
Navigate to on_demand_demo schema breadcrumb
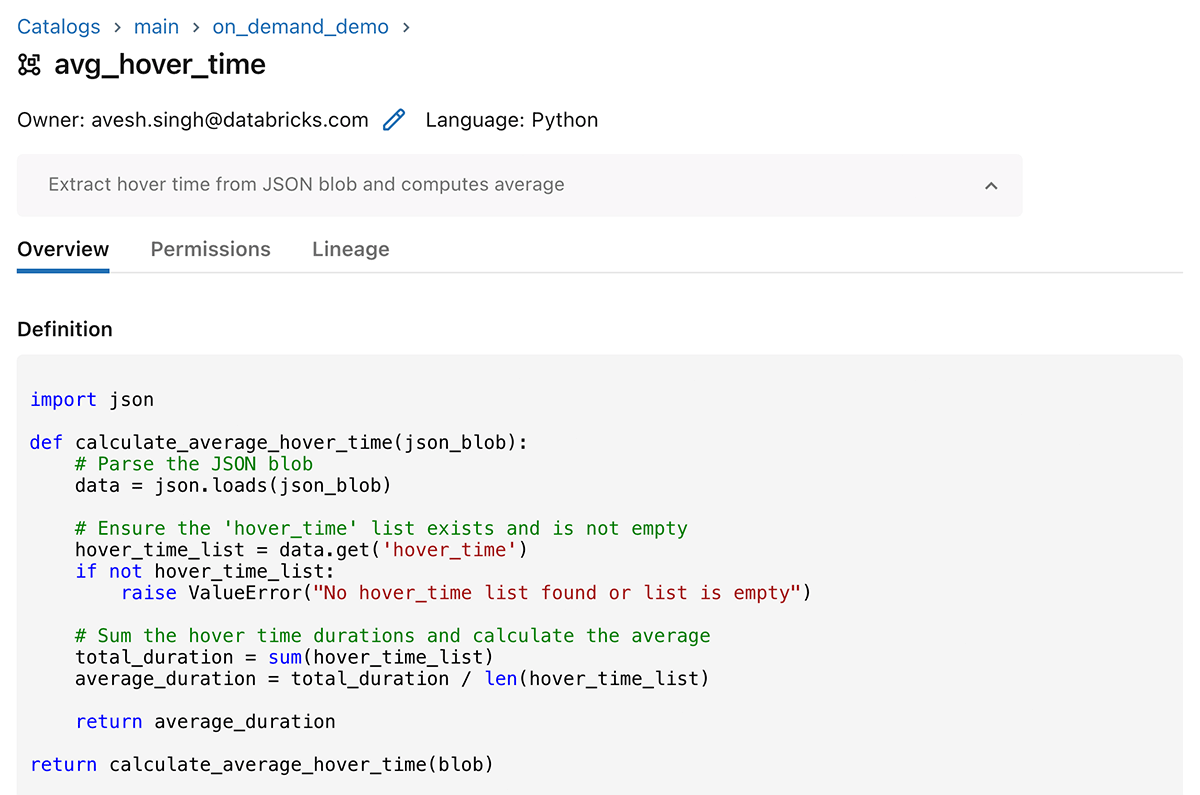(300, 27)
